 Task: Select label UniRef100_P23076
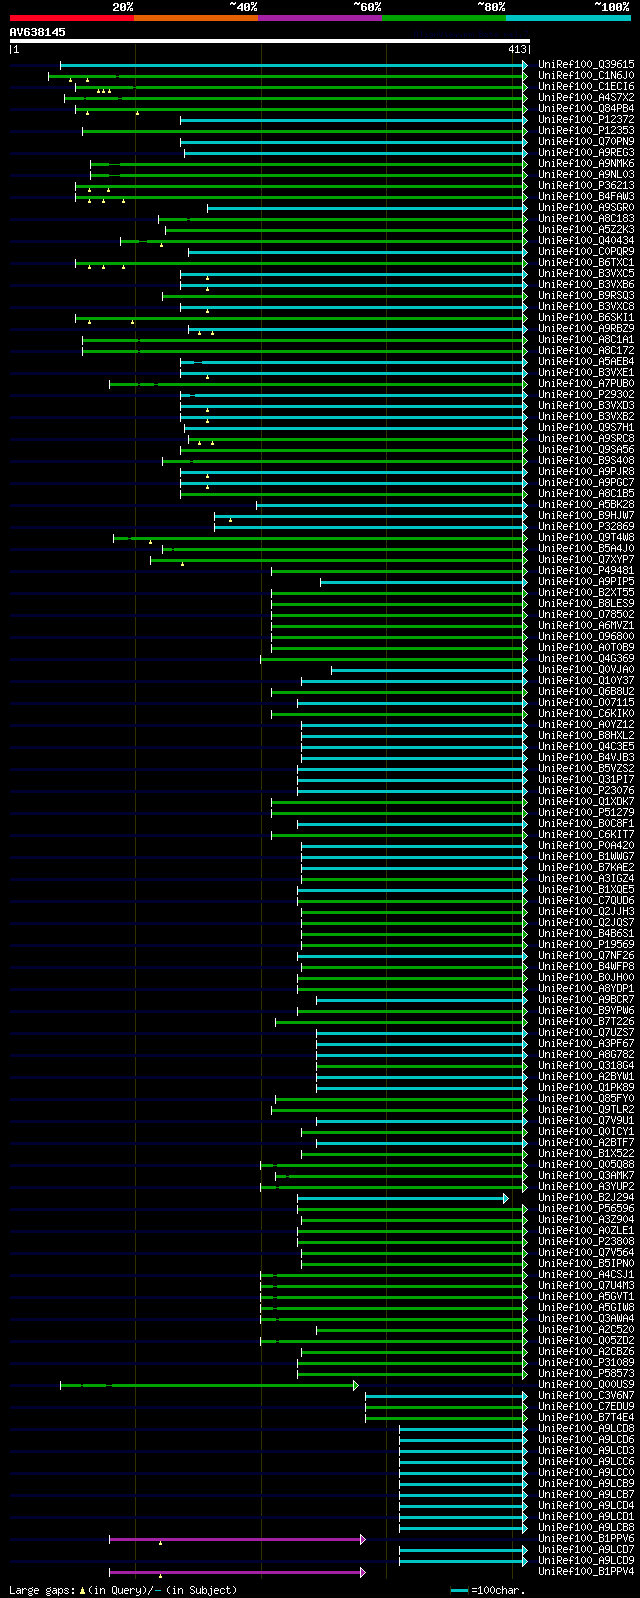coord(586,790)
